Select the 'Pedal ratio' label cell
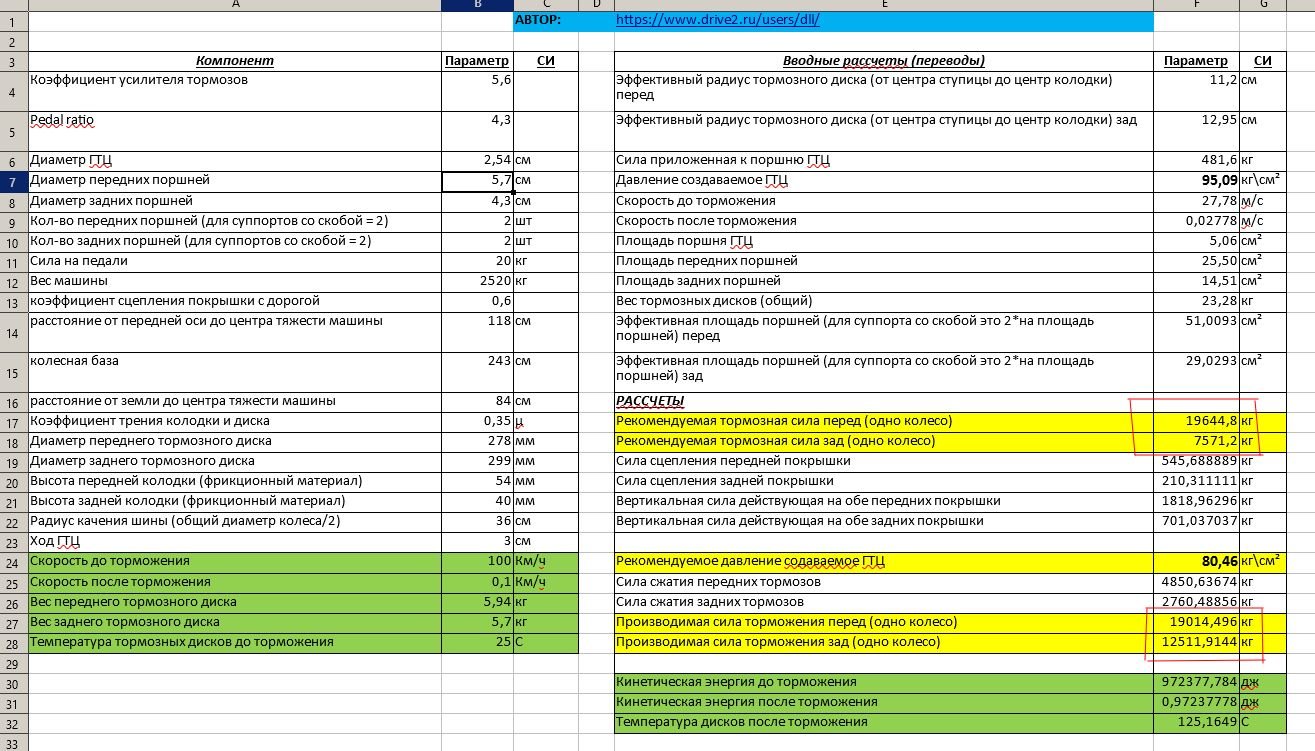 point(235,131)
